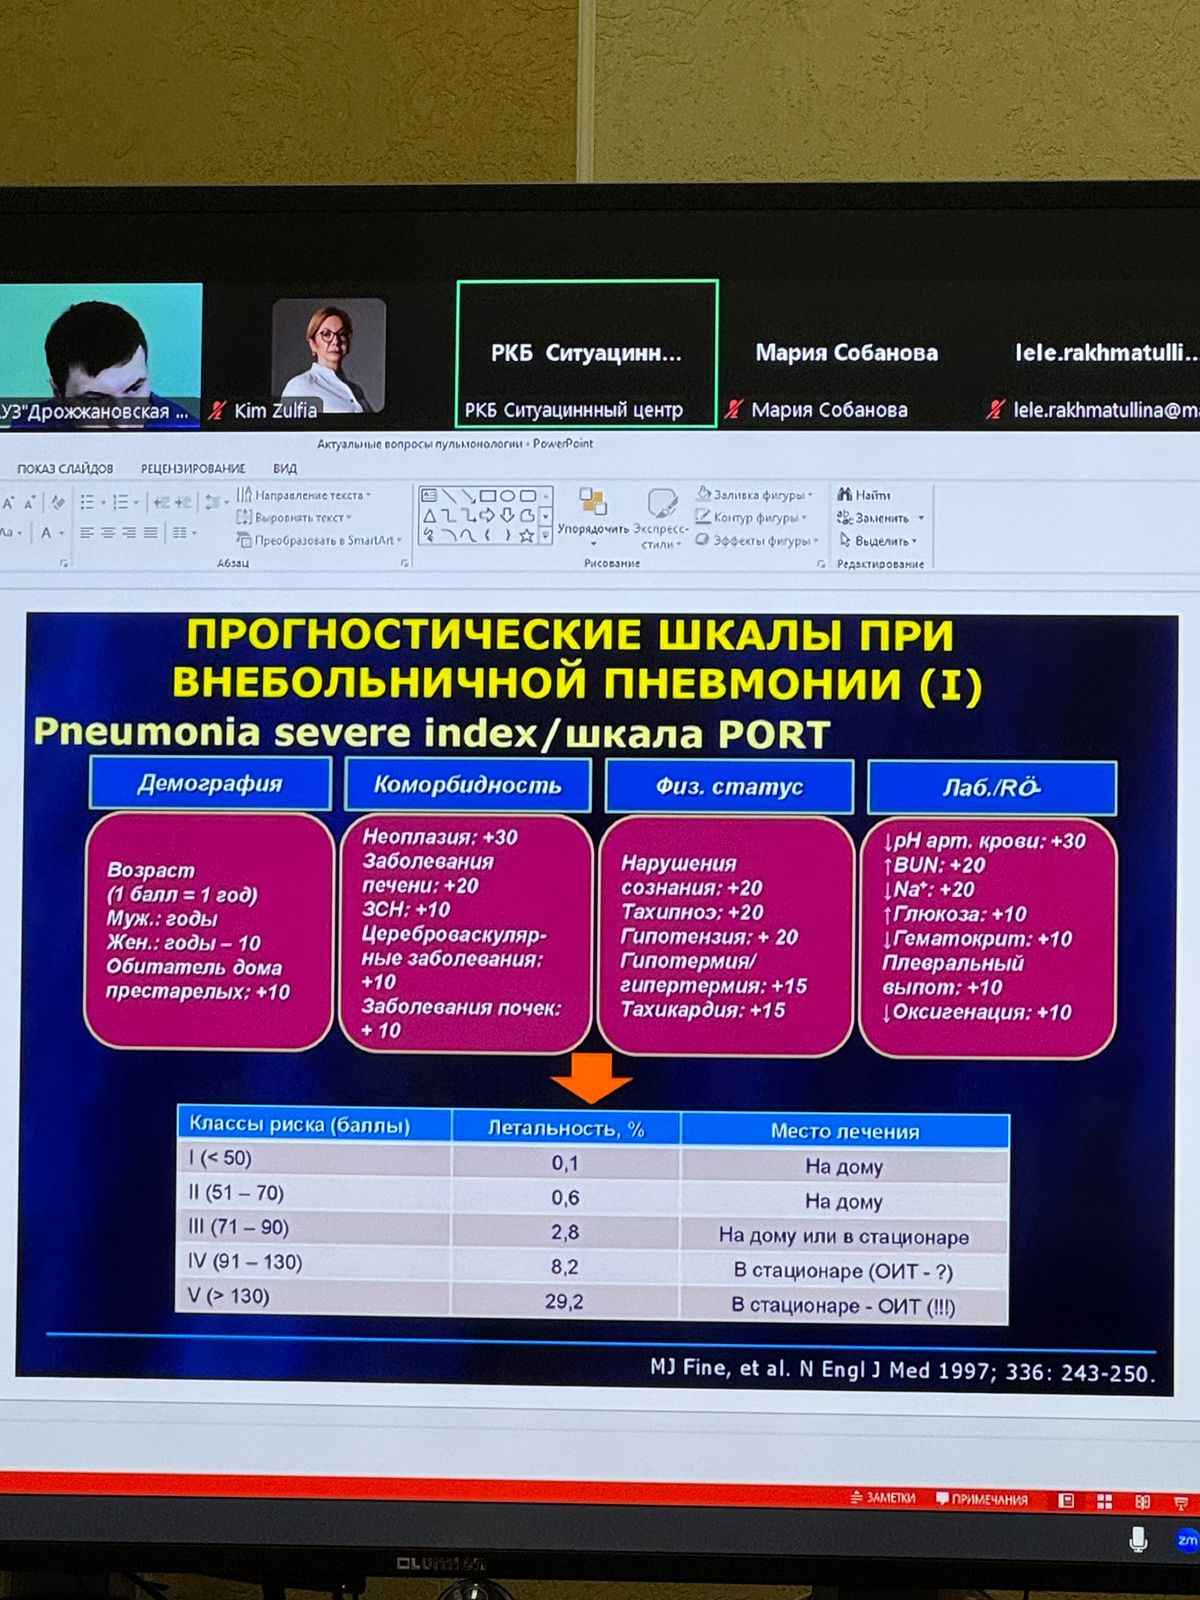Click the Упорядочить arrange icon
The image size is (1200, 1600).
click(593, 503)
